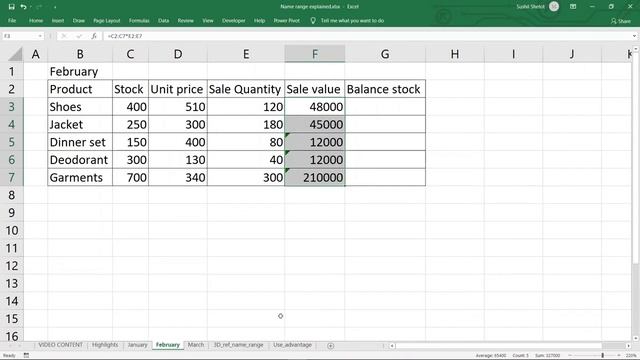
Task: Select the cell containing 48000
Action: [315, 107]
